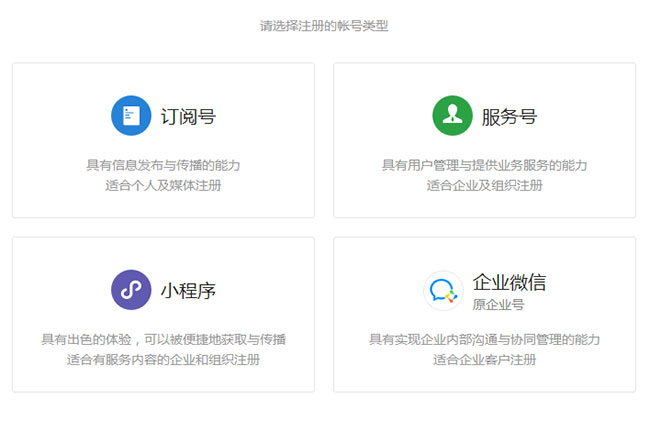Click the 企业微信 chat bubble icon
Screen dimensions: 650x421
point(443,291)
